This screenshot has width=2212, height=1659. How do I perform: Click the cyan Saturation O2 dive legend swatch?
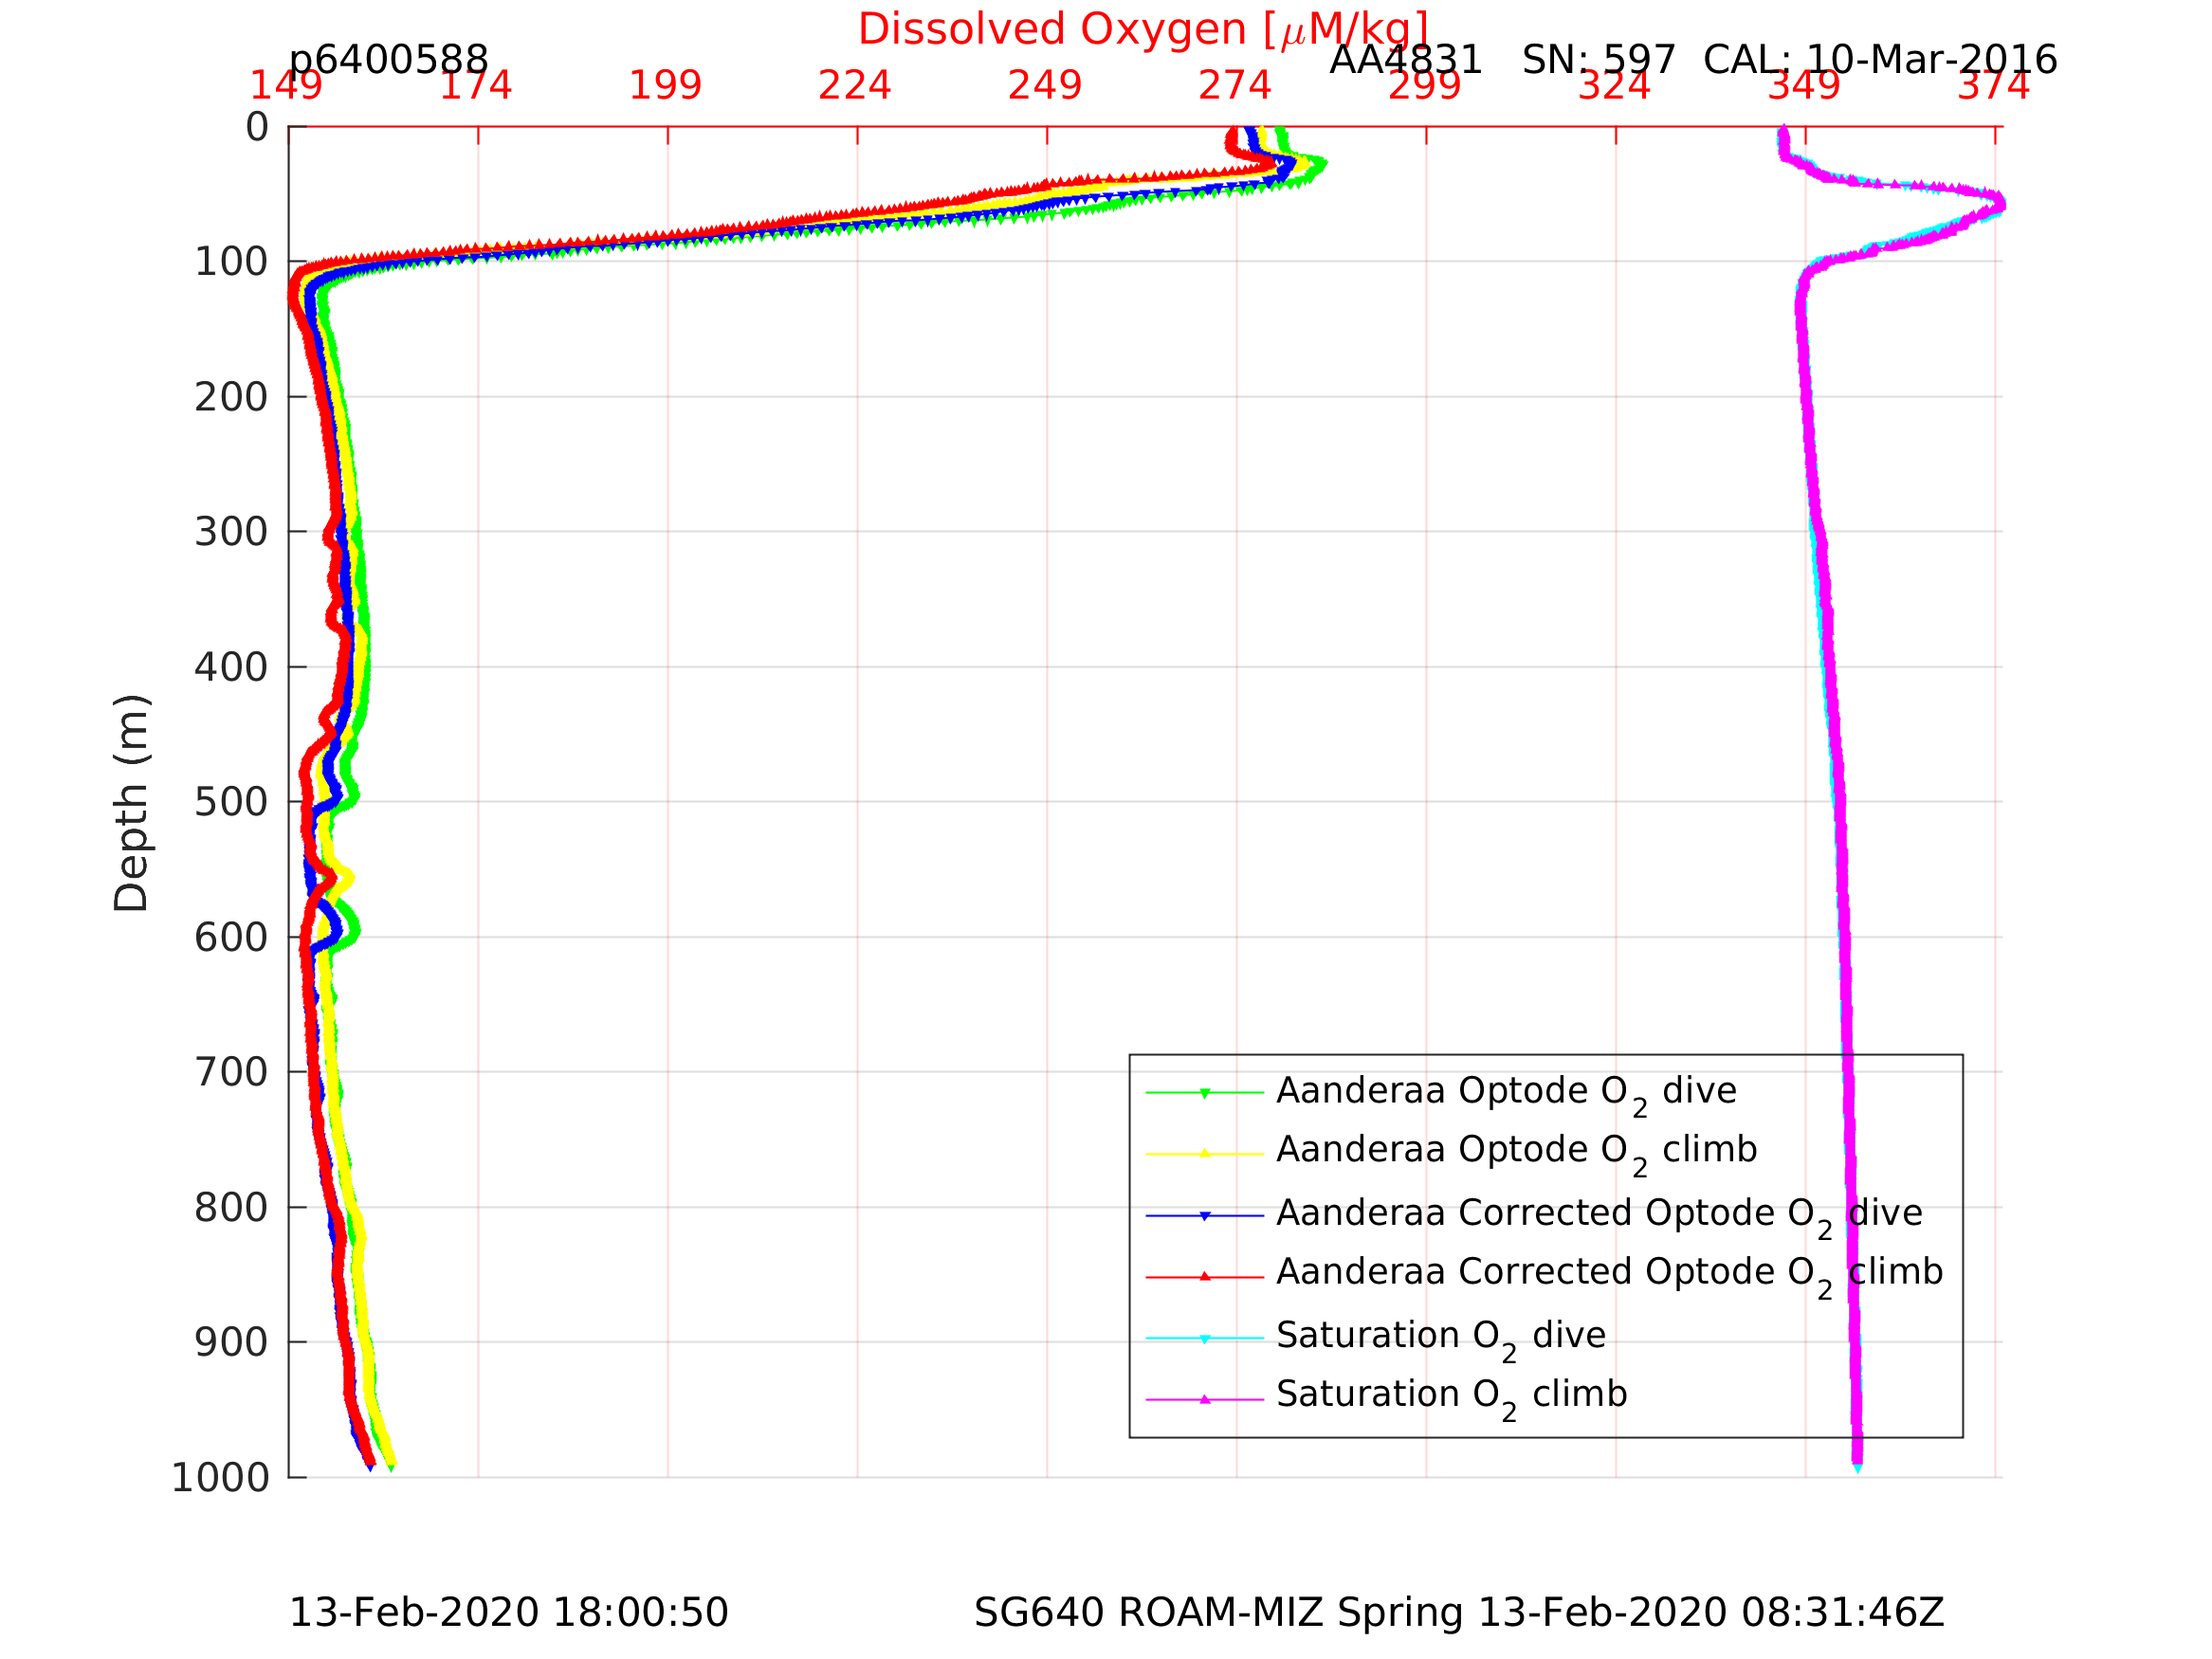click(1204, 1338)
